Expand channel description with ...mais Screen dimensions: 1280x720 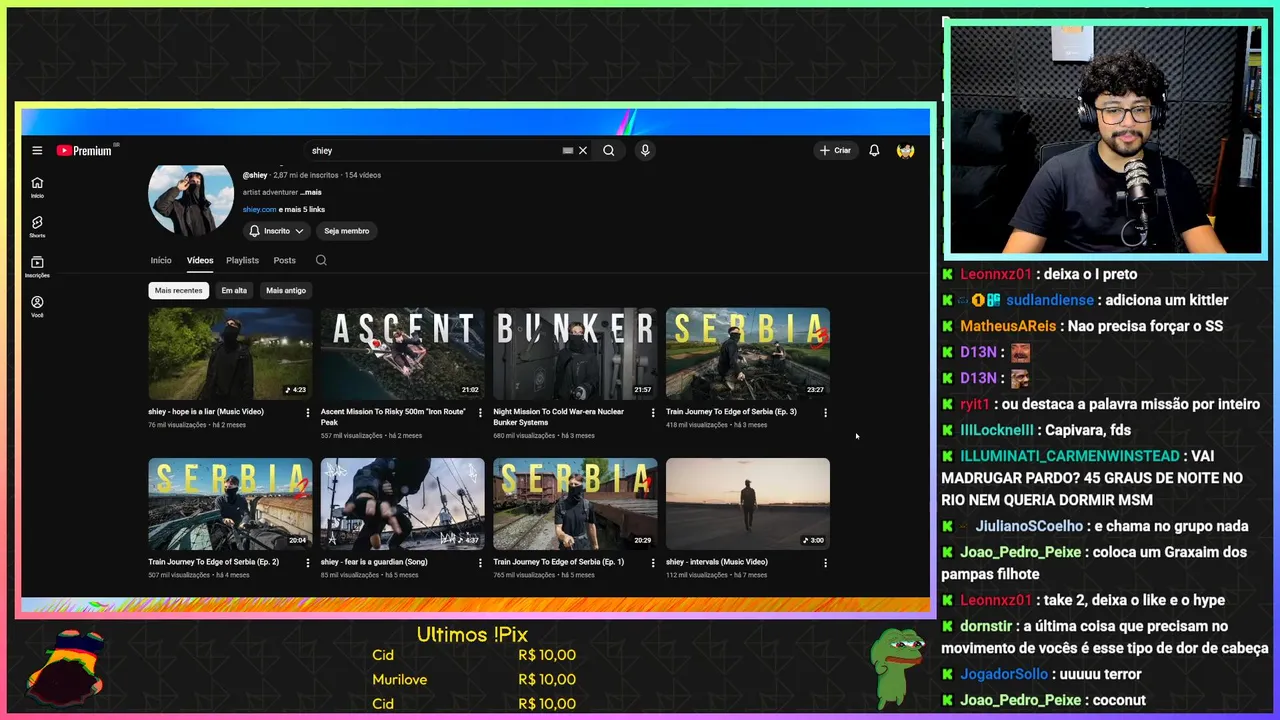311,192
